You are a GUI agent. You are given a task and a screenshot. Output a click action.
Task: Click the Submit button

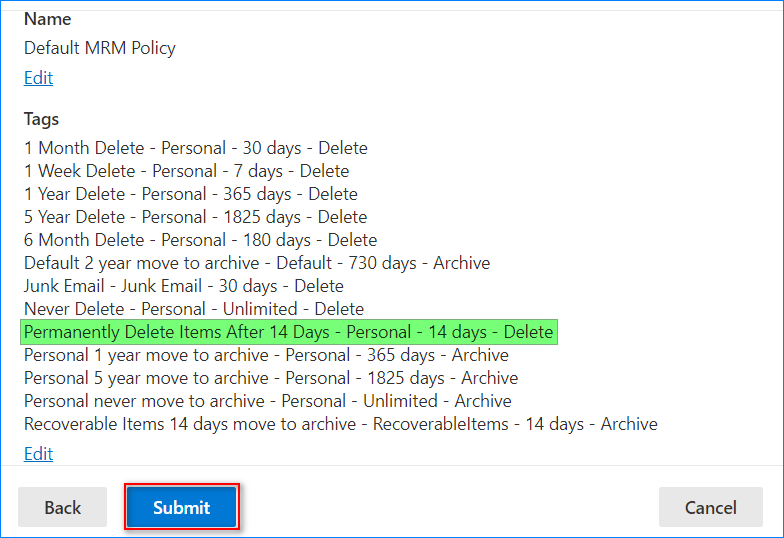(x=181, y=507)
